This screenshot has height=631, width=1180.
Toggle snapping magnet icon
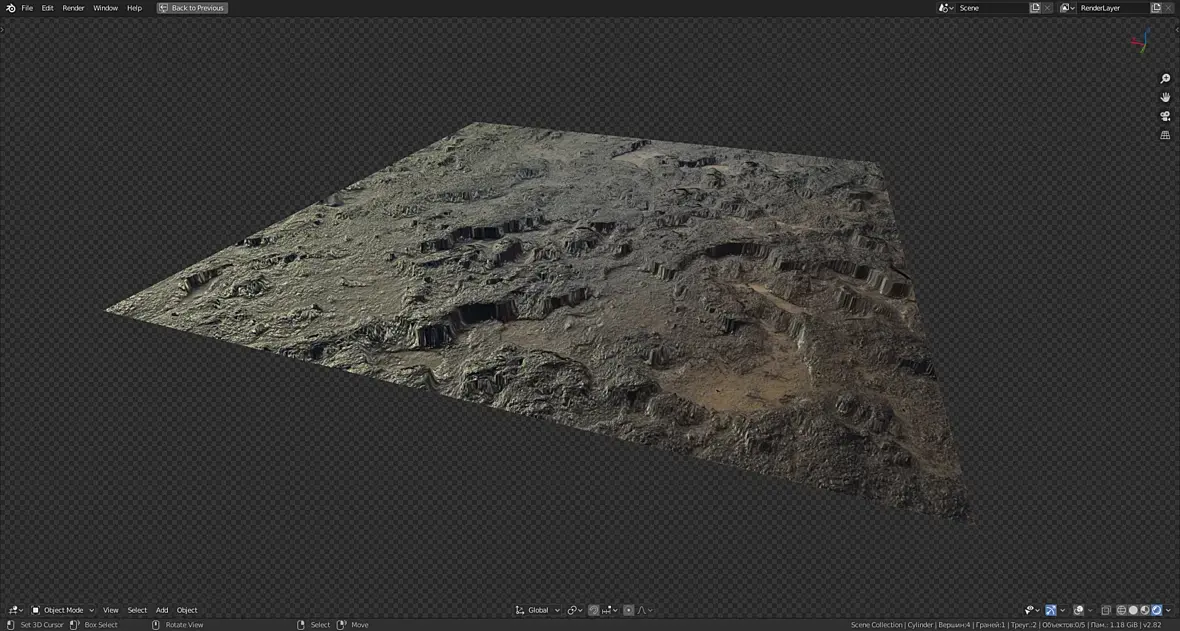(x=594, y=610)
